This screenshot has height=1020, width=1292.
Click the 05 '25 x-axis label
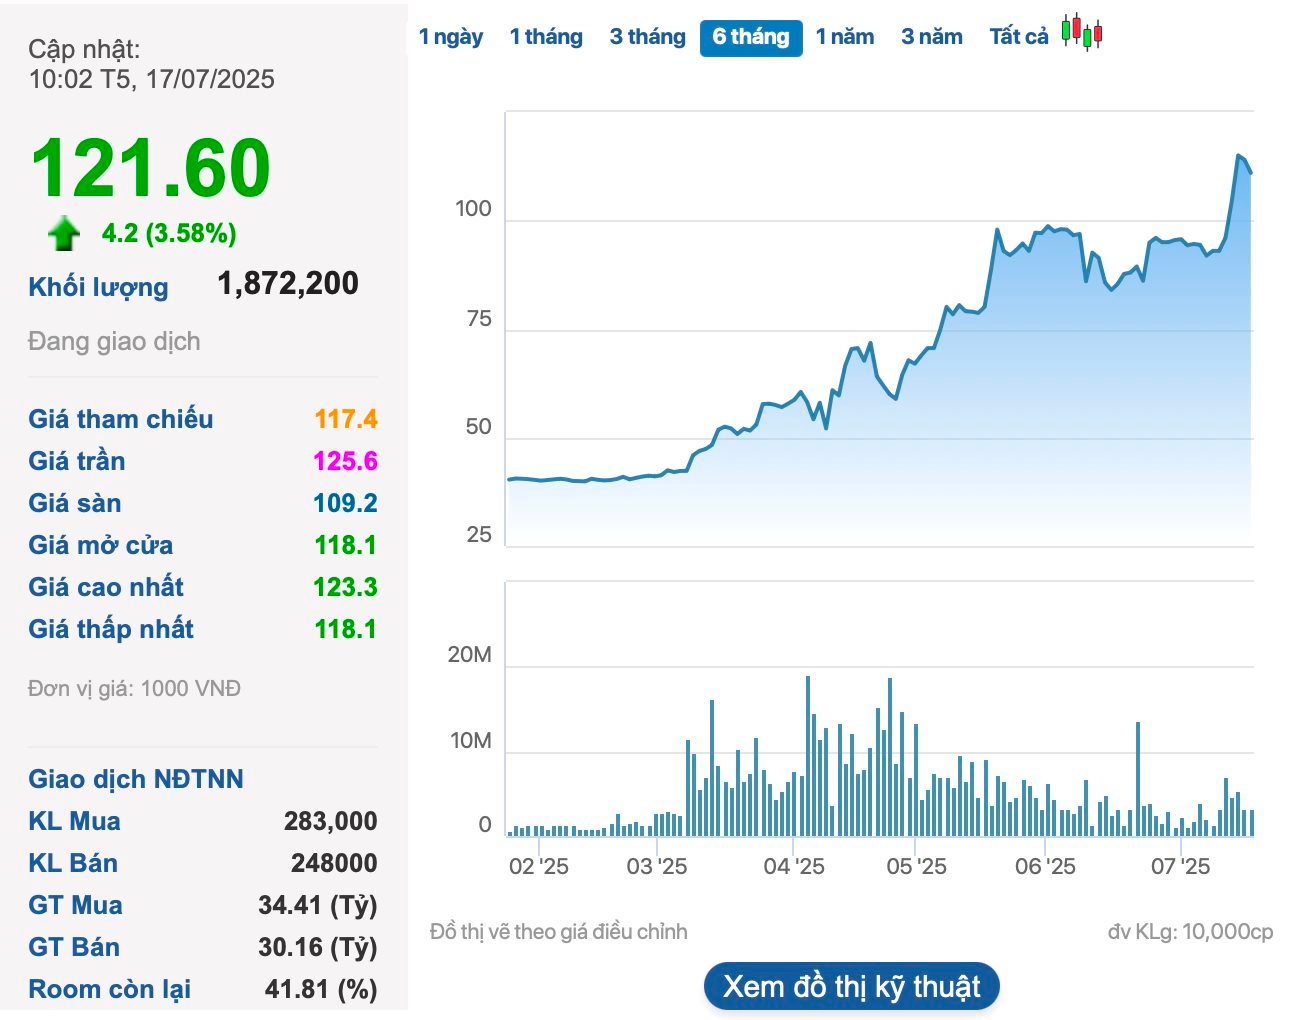pos(916,867)
